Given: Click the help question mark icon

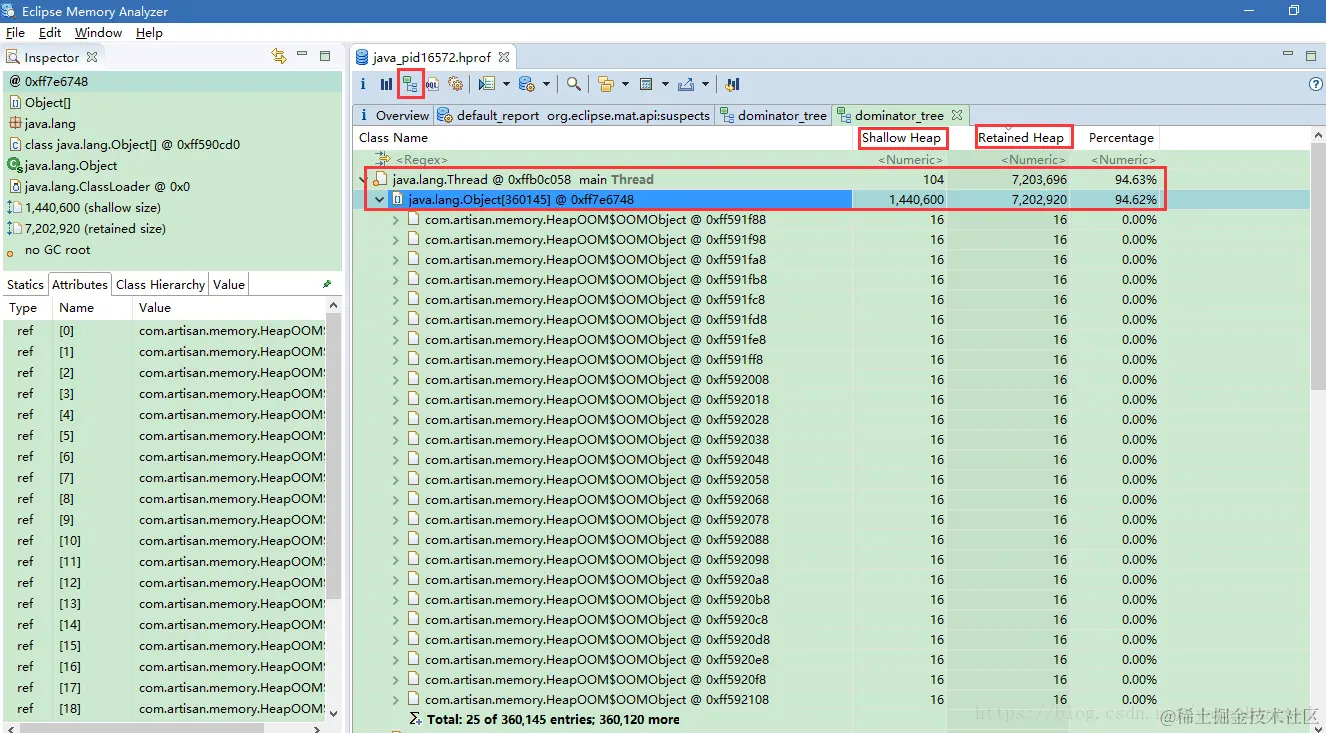Looking at the screenshot, I should point(1316,85).
